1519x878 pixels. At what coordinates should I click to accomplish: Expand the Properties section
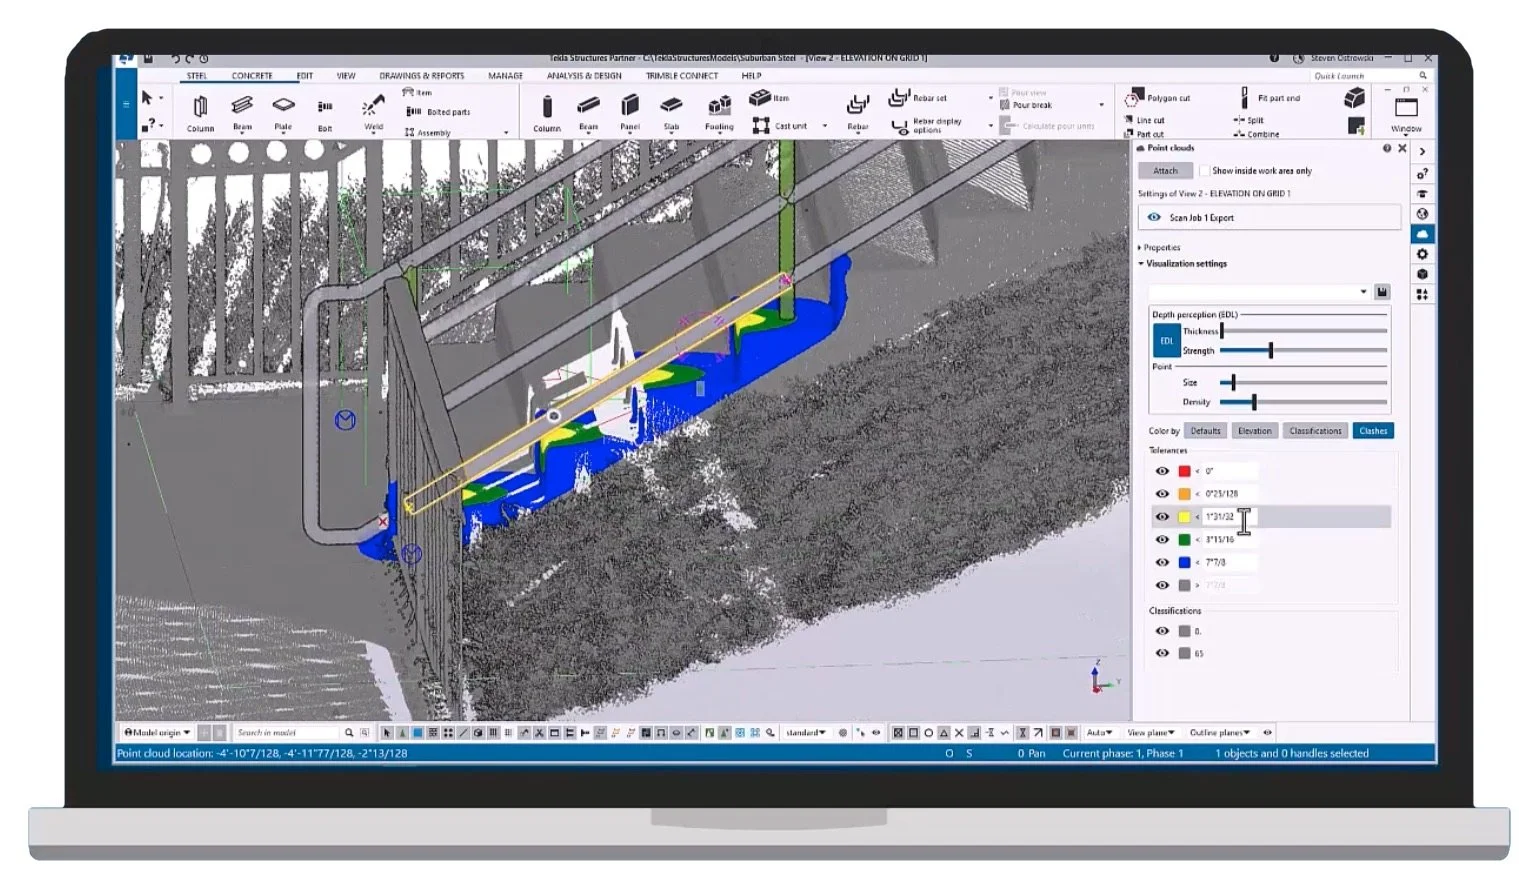pyautogui.click(x=1160, y=247)
